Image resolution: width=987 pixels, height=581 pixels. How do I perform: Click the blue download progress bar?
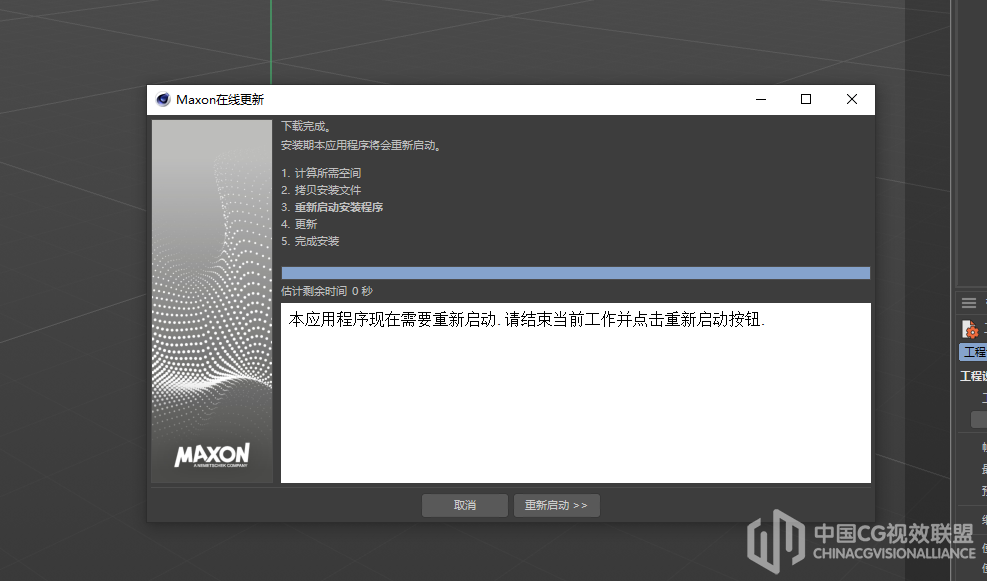tap(575, 273)
